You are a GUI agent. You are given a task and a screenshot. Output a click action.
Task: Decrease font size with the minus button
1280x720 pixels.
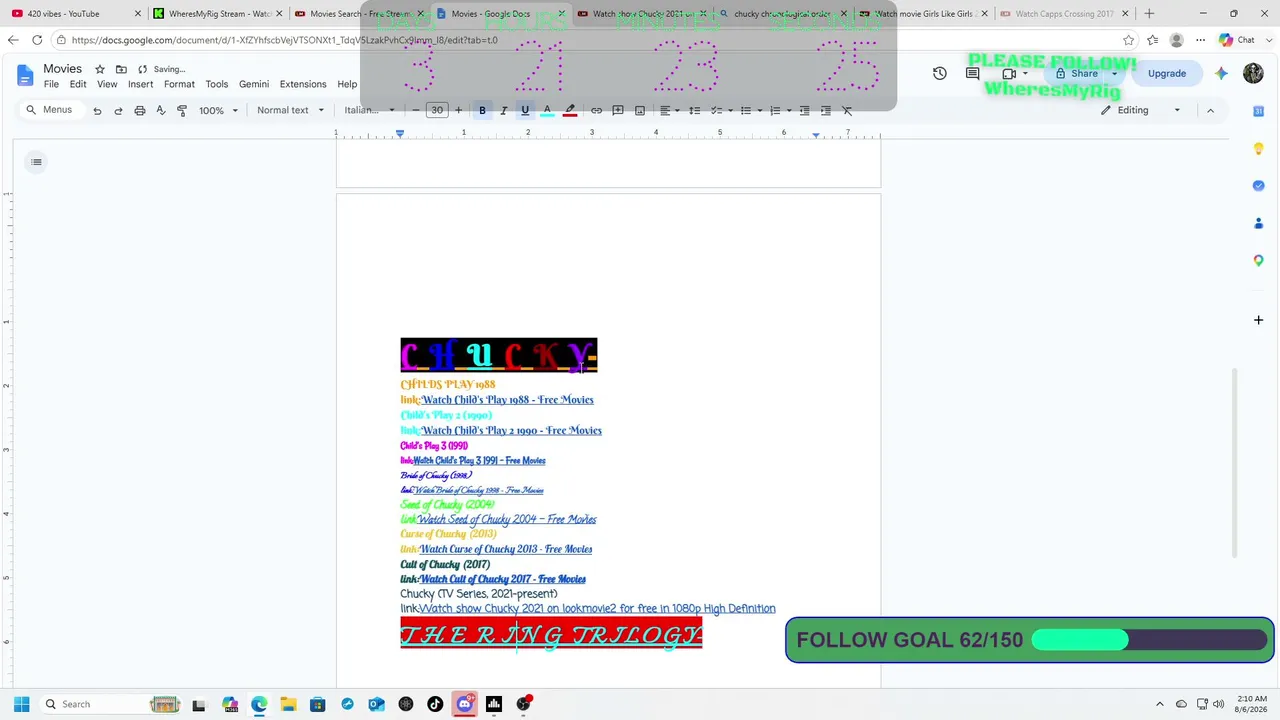416,110
